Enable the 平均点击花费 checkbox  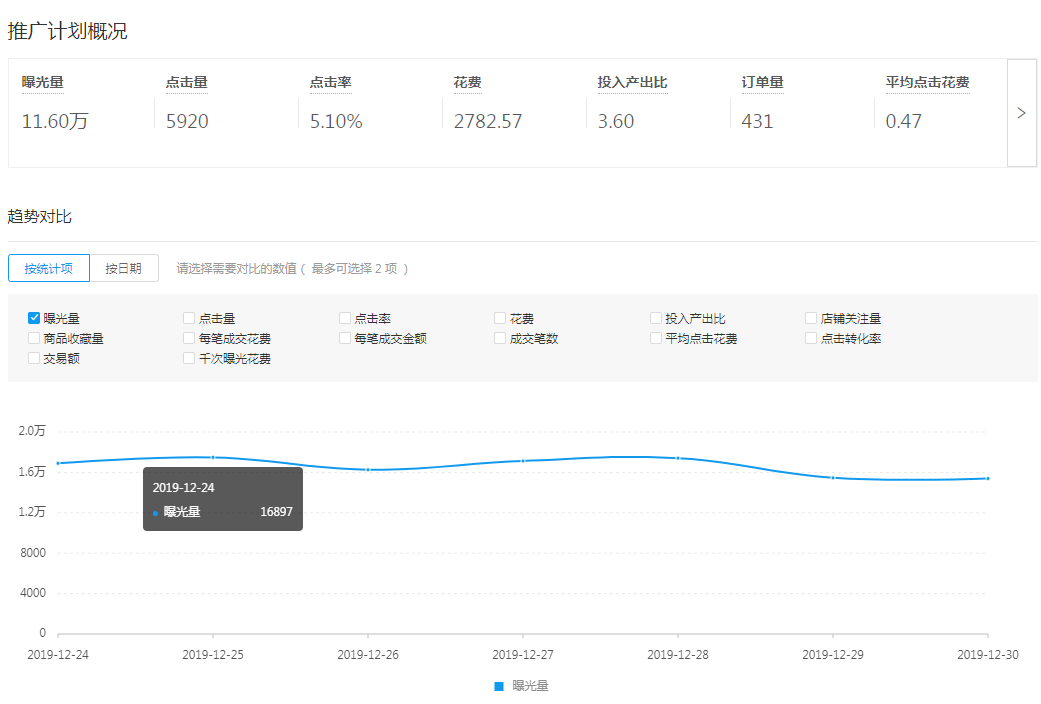coord(656,338)
